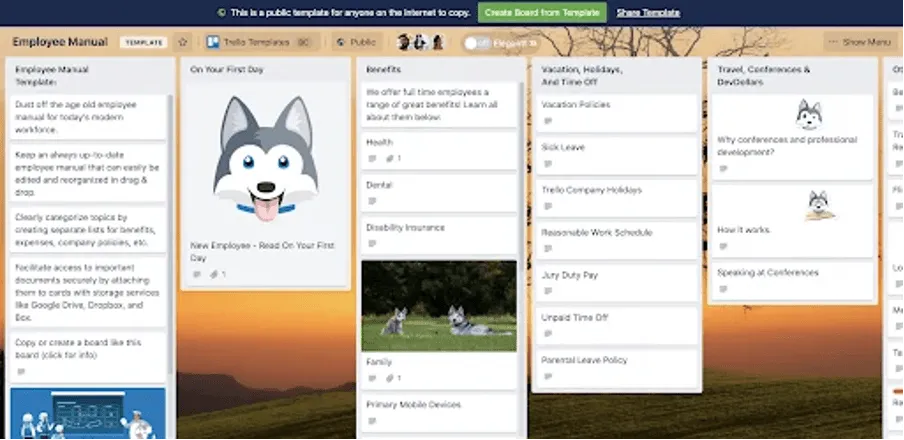The width and height of the screenshot is (904, 440).
Task: Click description icon on Sick Leave card
Action: 547,164
